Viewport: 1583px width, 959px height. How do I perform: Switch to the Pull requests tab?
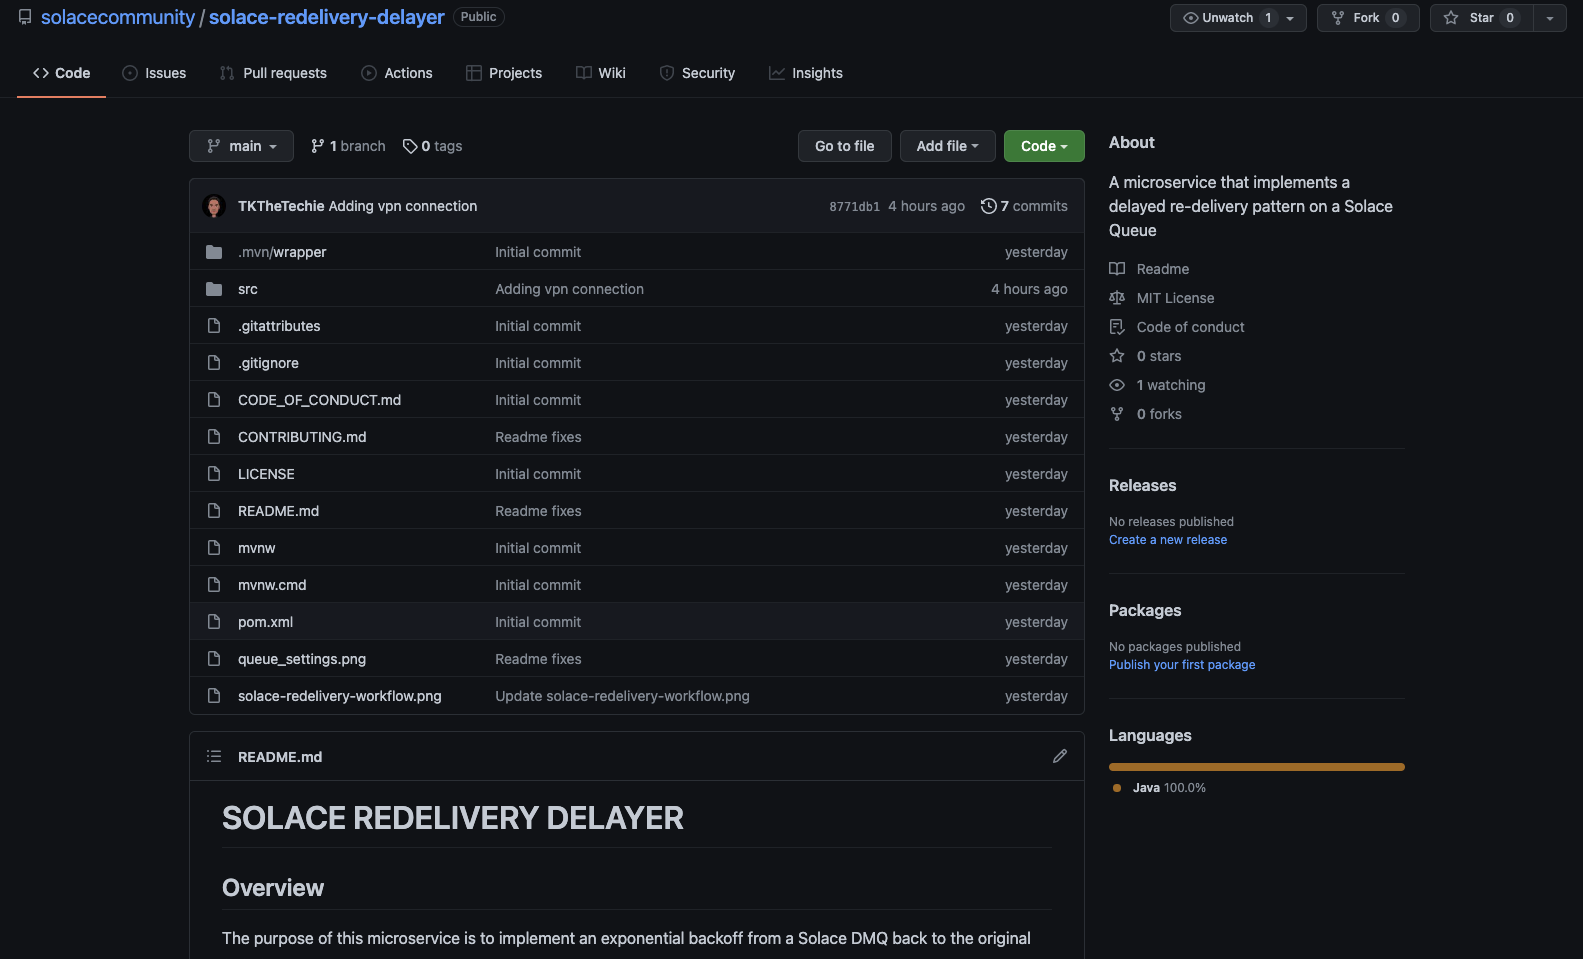[x=273, y=73]
